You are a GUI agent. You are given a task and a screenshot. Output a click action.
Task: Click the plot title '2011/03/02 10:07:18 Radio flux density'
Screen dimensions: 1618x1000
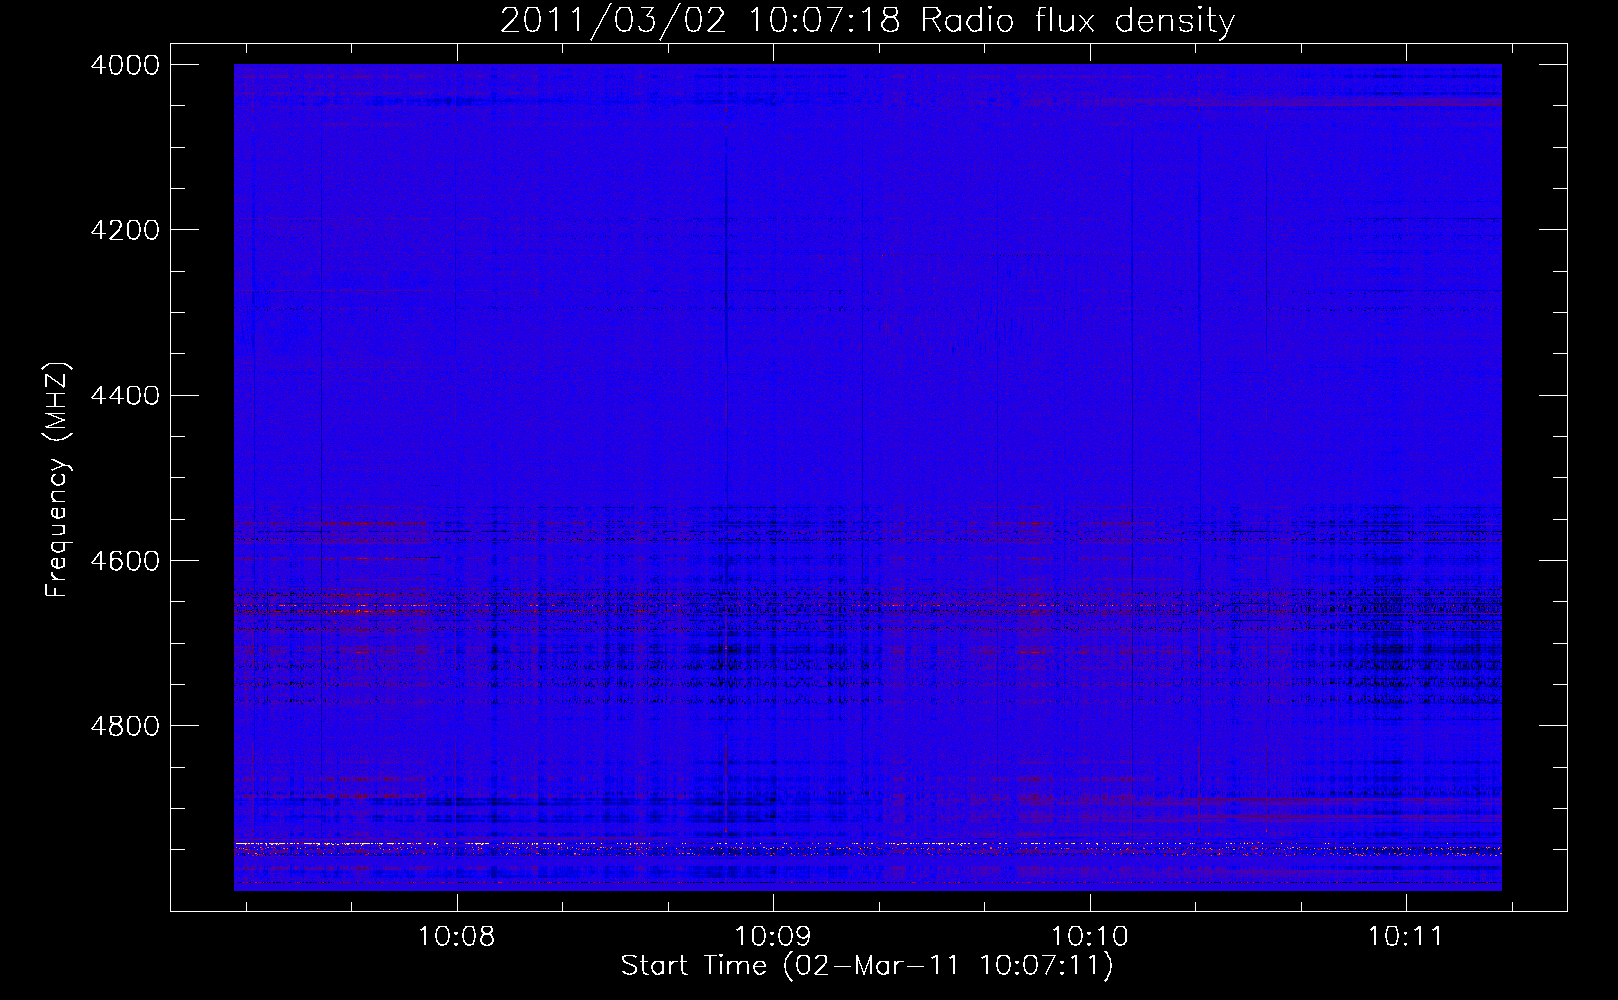point(867,20)
